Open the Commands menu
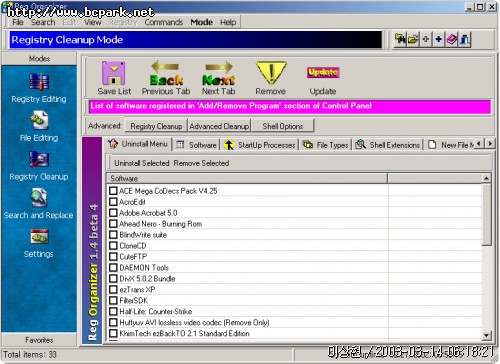Screen dimensions: 500x364 click(164, 22)
